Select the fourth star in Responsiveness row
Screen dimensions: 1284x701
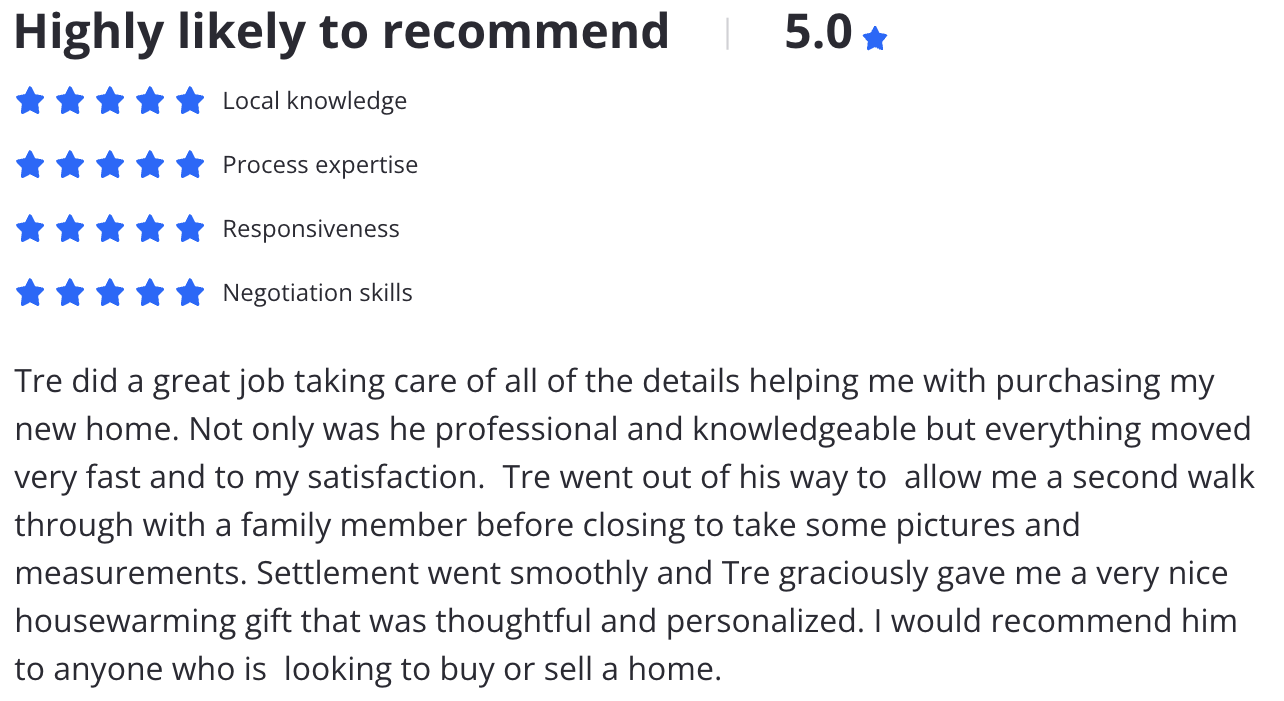point(150,229)
